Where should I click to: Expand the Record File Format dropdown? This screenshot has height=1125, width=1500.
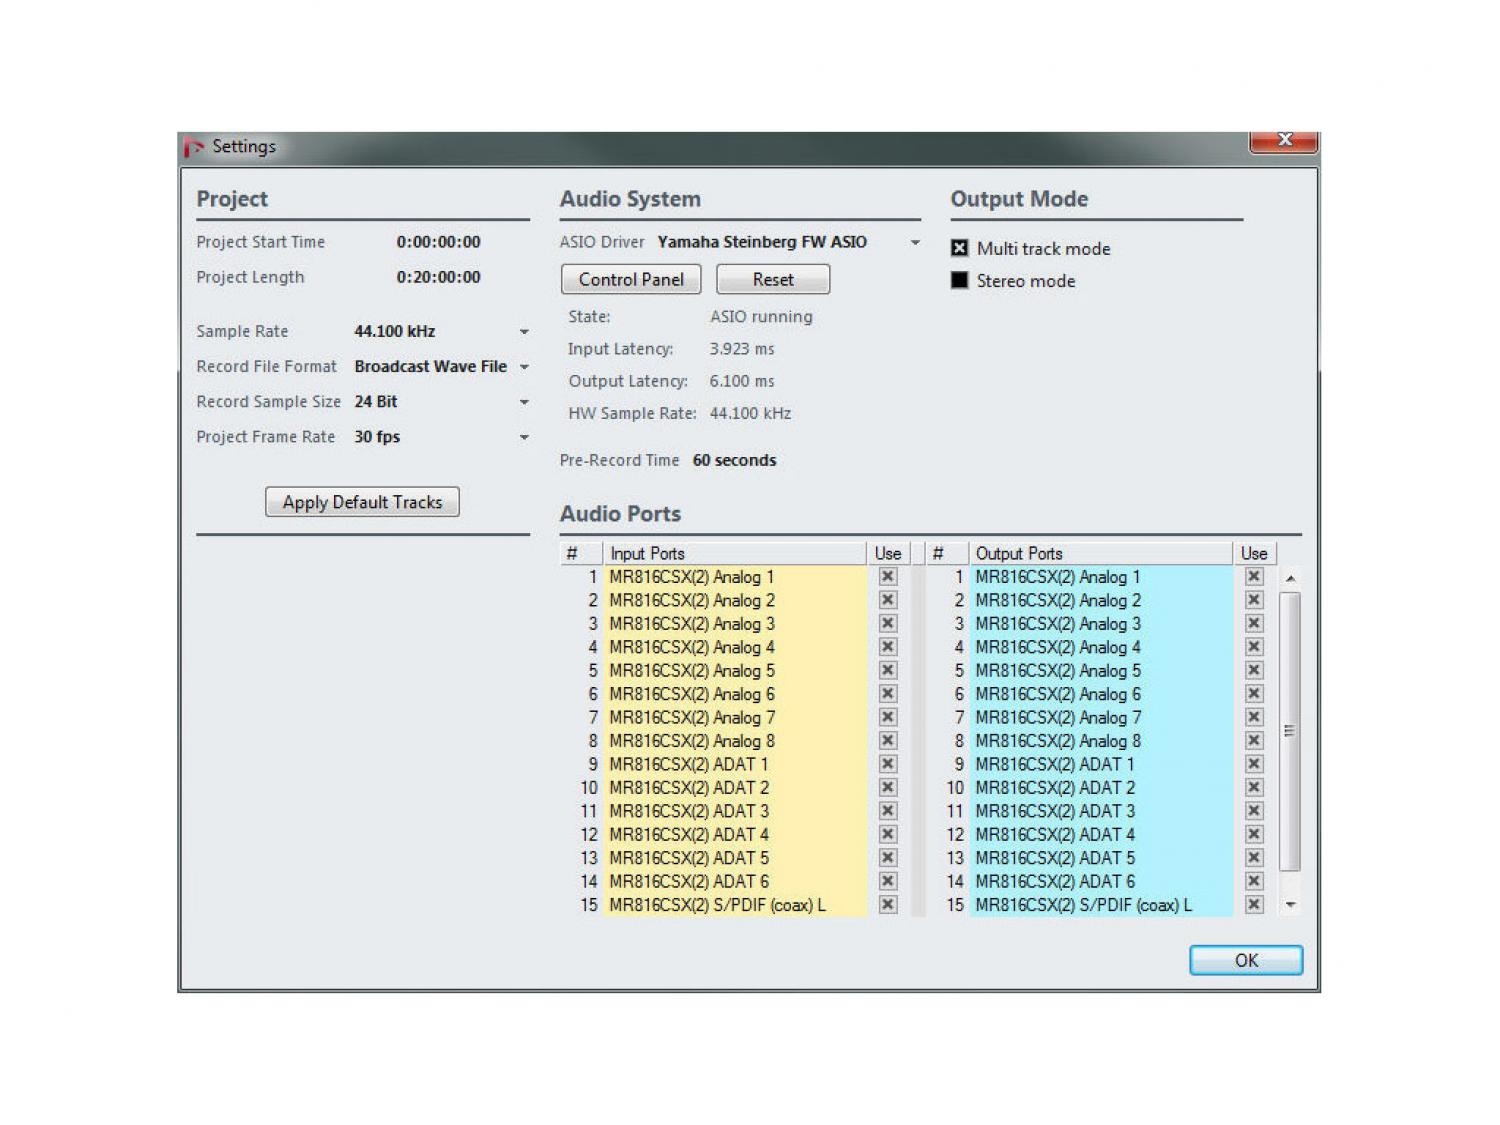click(523, 367)
